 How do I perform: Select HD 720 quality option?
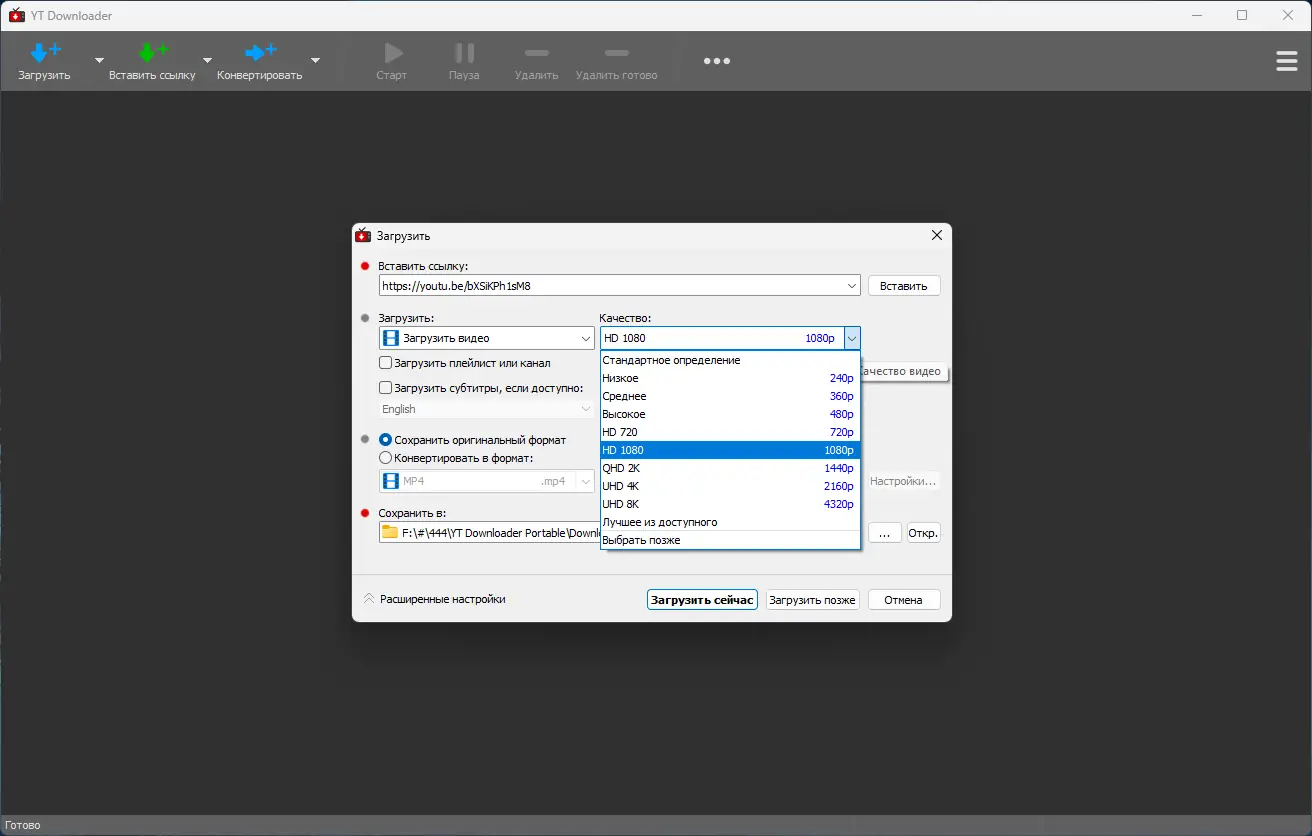pos(730,432)
